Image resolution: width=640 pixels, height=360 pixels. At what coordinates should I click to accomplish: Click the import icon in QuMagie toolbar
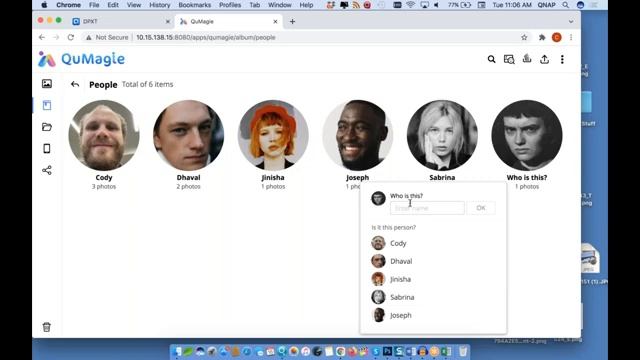527,59
